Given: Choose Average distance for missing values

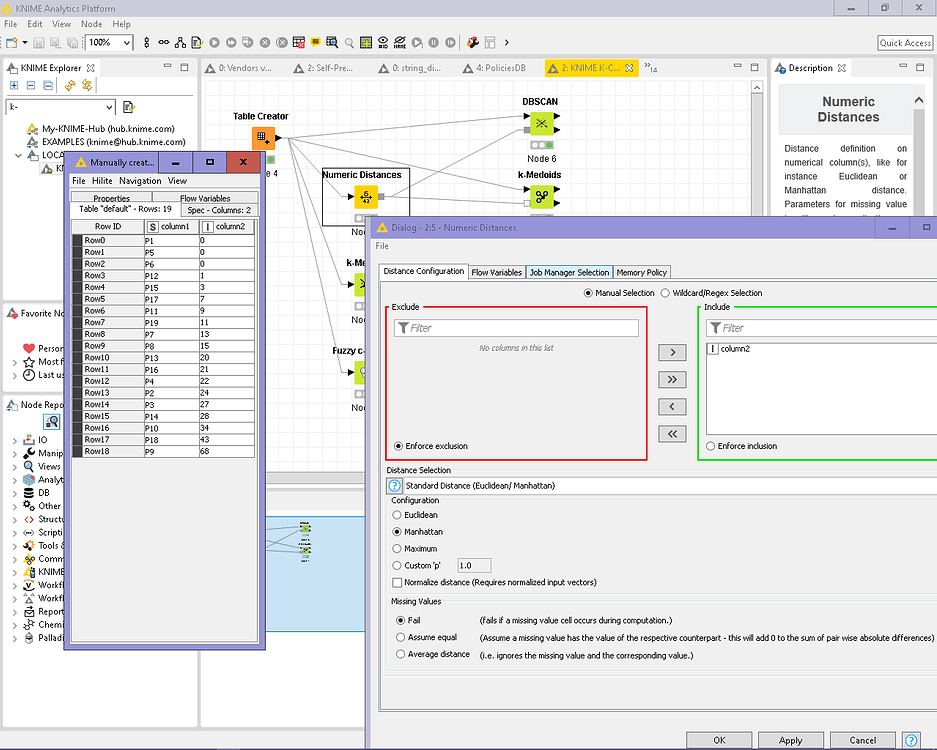Looking at the screenshot, I should point(400,655).
